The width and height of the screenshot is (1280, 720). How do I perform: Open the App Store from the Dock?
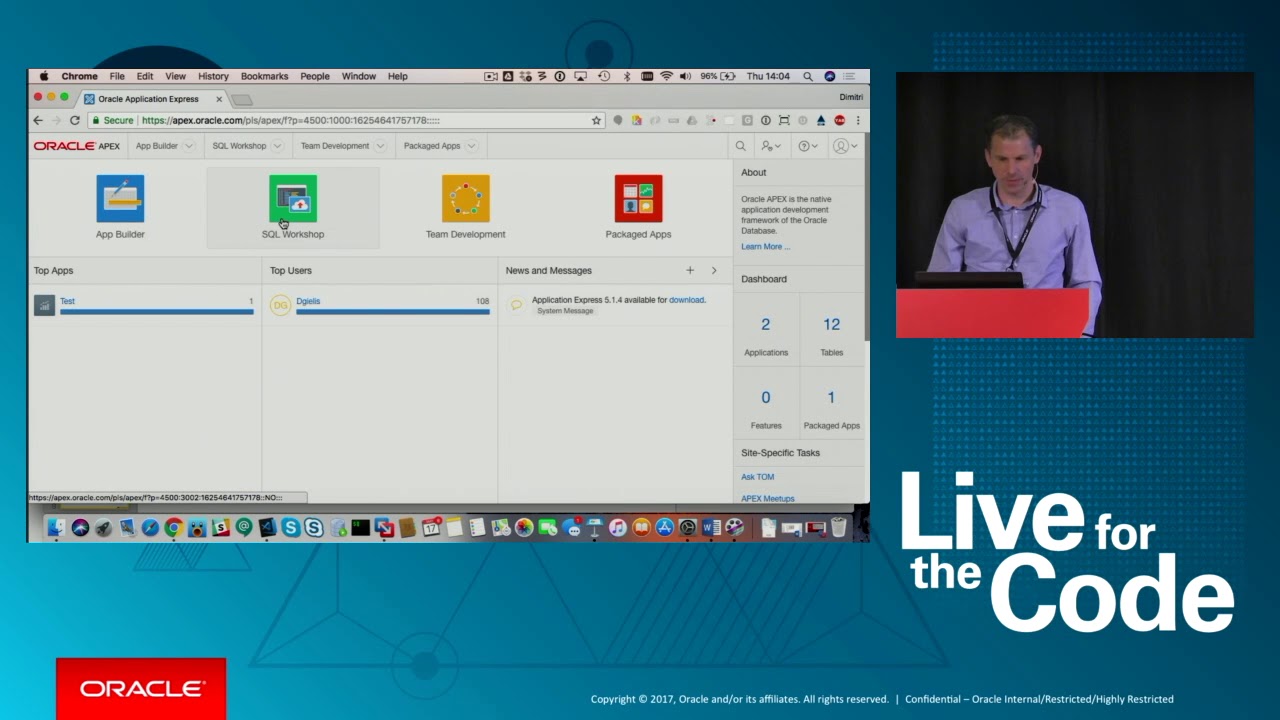pyautogui.click(x=664, y=528)
